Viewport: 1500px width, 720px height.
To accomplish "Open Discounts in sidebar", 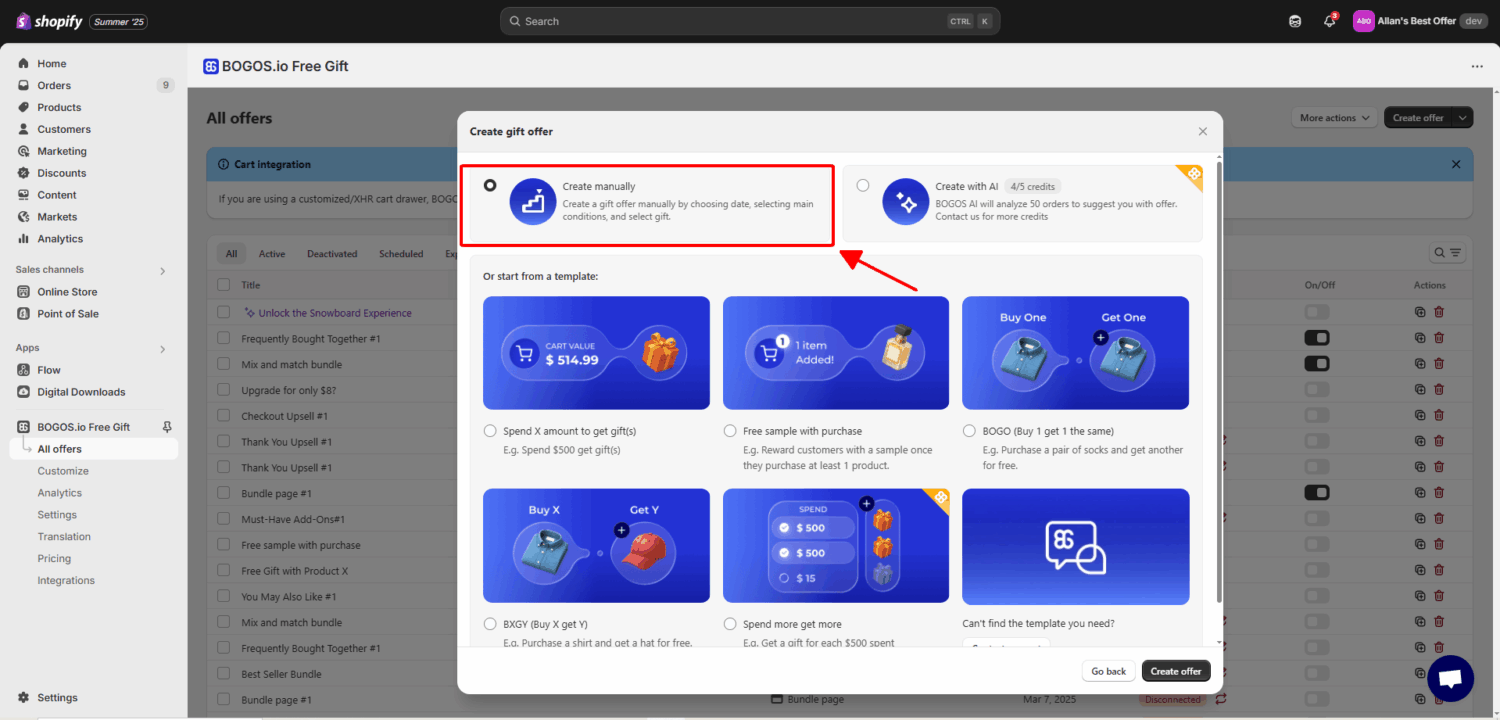I will pos(62,174).
